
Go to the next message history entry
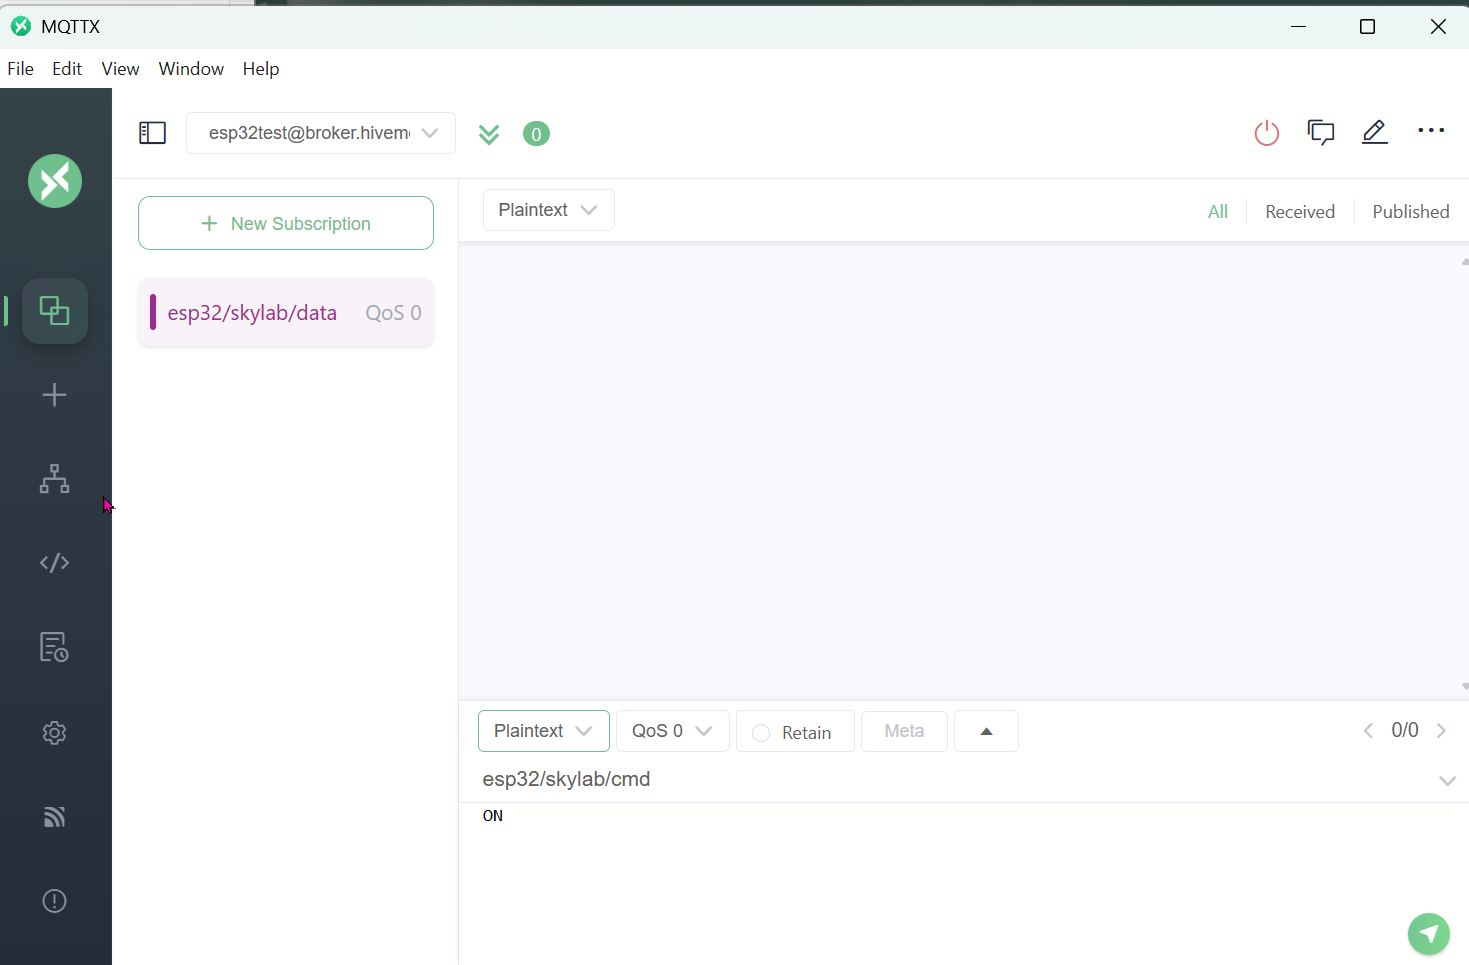1441,731
